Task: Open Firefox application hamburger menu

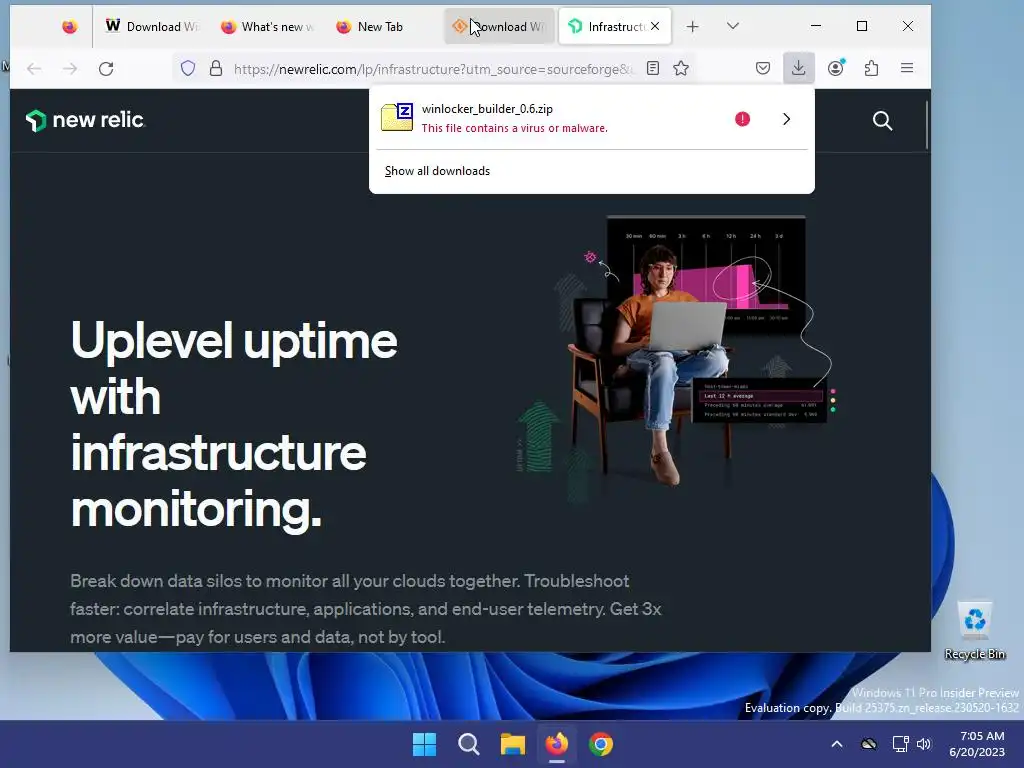Action: pyautogui.click(x=907, y=68)
